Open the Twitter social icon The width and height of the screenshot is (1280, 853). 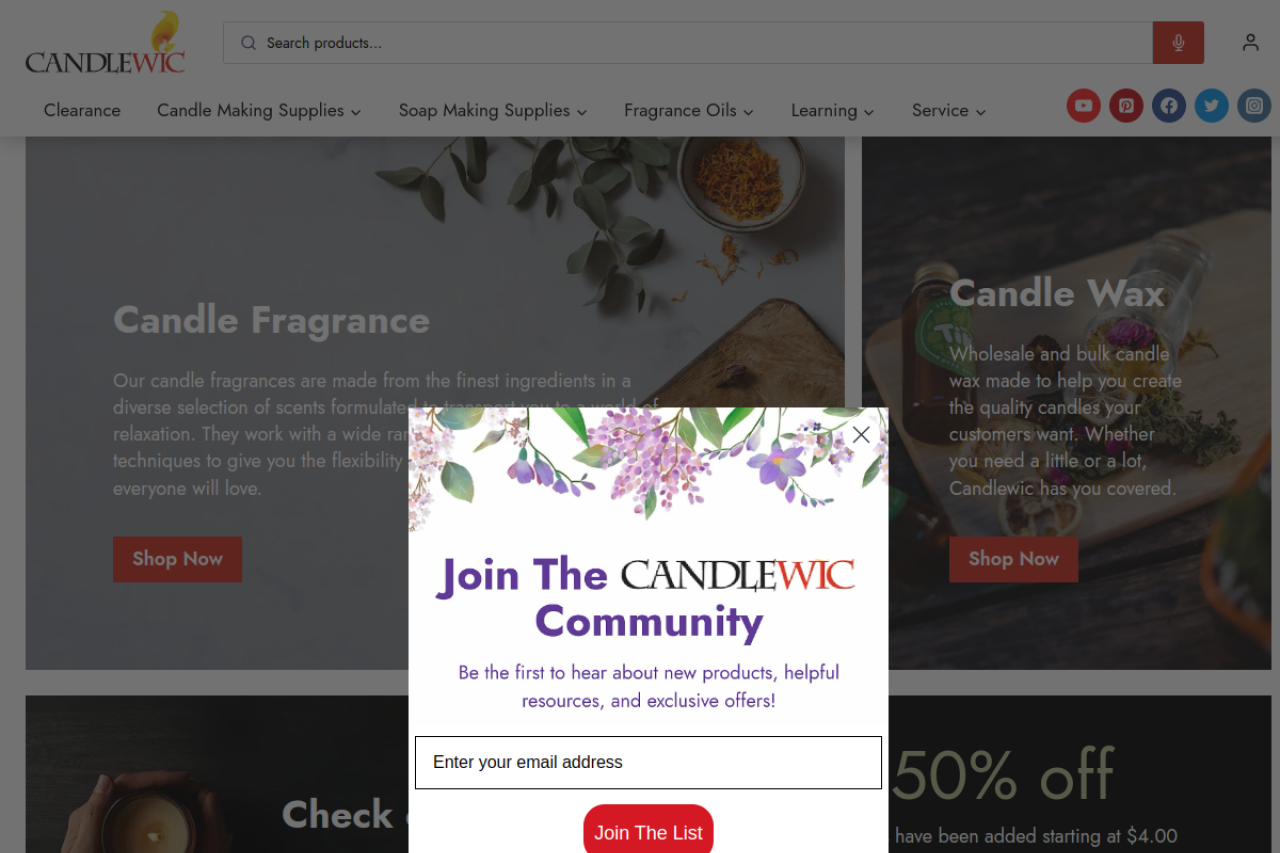pyautogui.click(x=1212, y=106)
